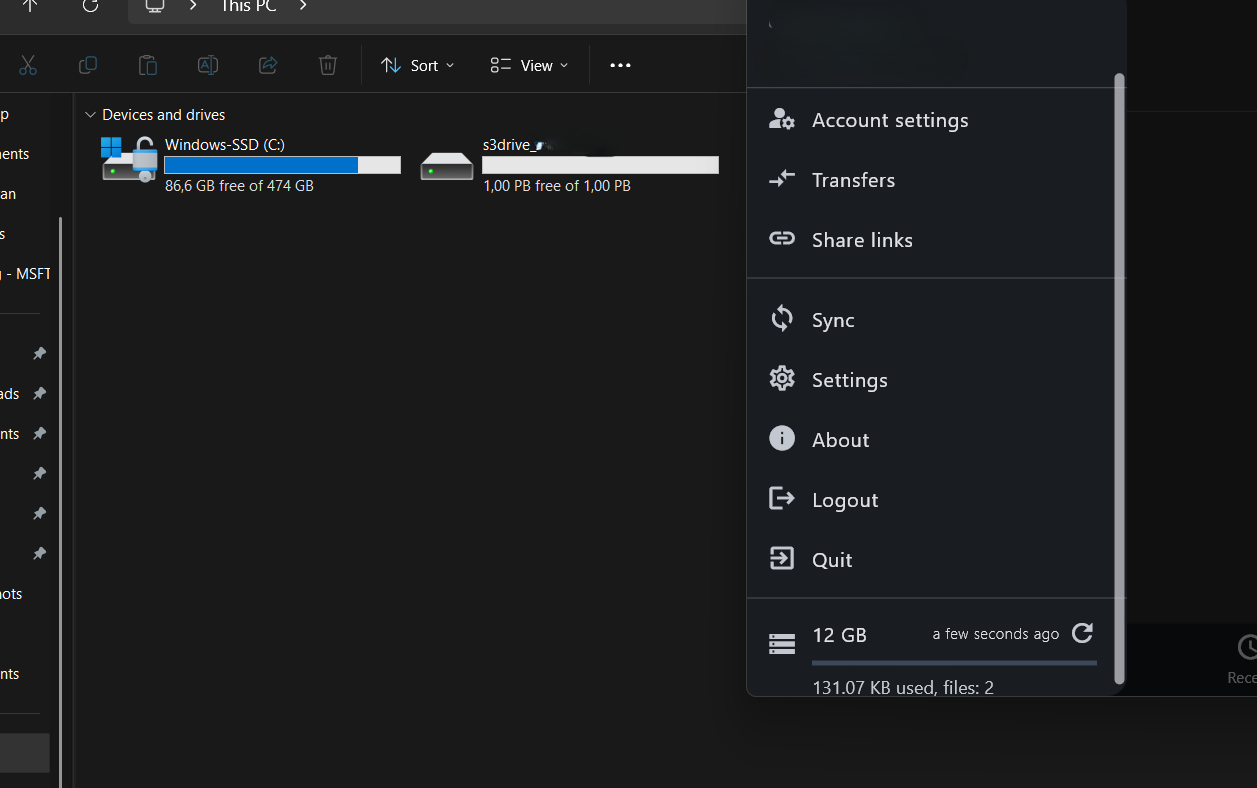
Task: Click the Rename icon in toolbar
Action: [208, 65]
